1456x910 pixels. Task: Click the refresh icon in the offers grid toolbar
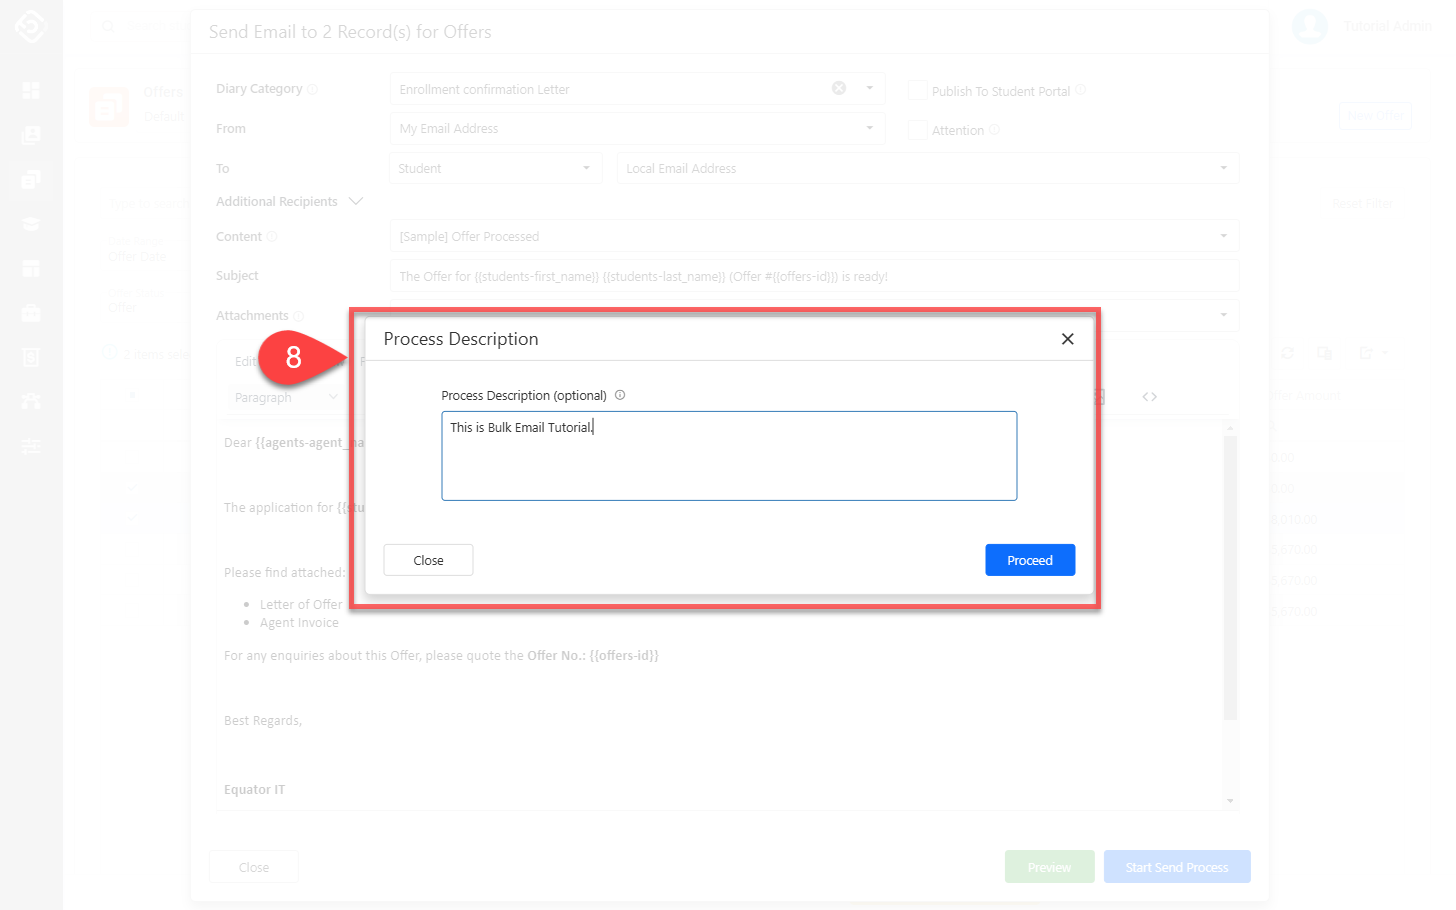[x=1287, y=353]
